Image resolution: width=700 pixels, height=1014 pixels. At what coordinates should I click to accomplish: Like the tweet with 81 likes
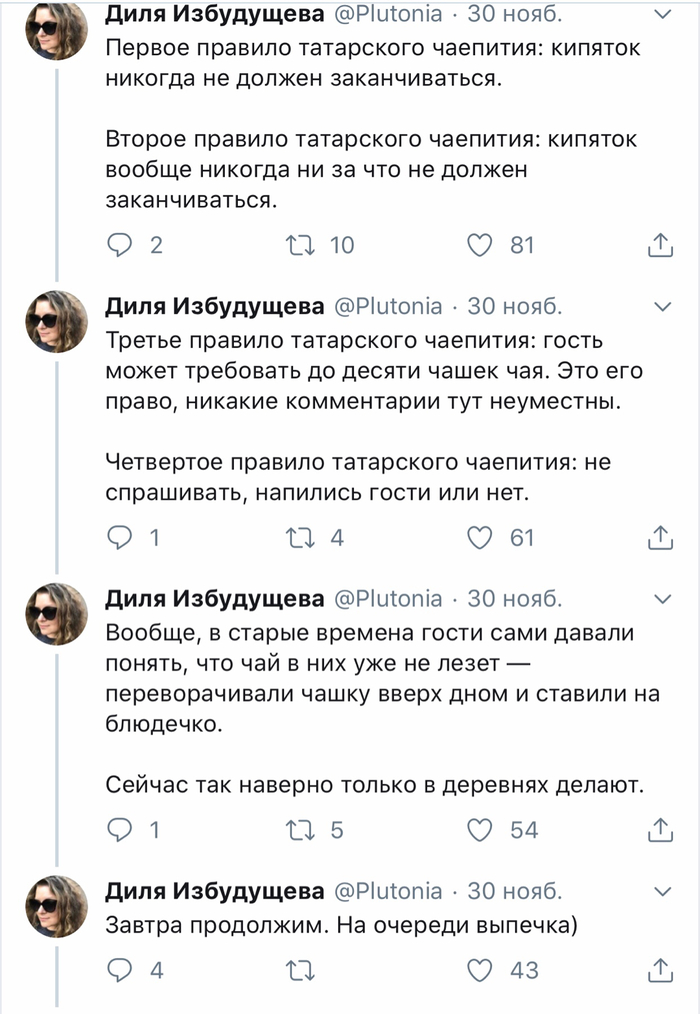482,245
